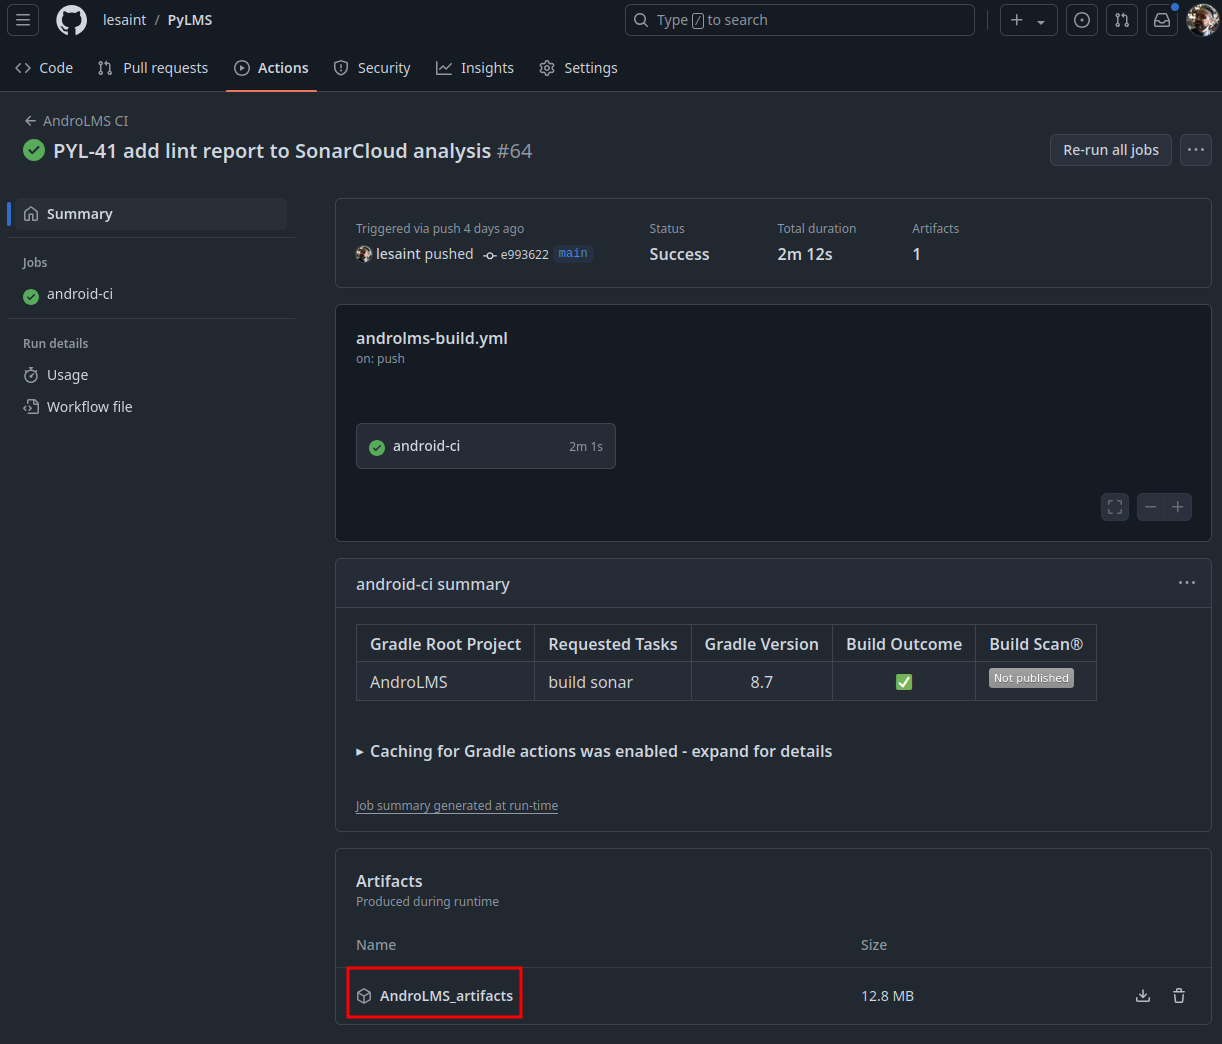Switch to the Settings tab
The width and height of the screenshot is (1222, 1044).
pyautogui.click(x=578, y=68)
